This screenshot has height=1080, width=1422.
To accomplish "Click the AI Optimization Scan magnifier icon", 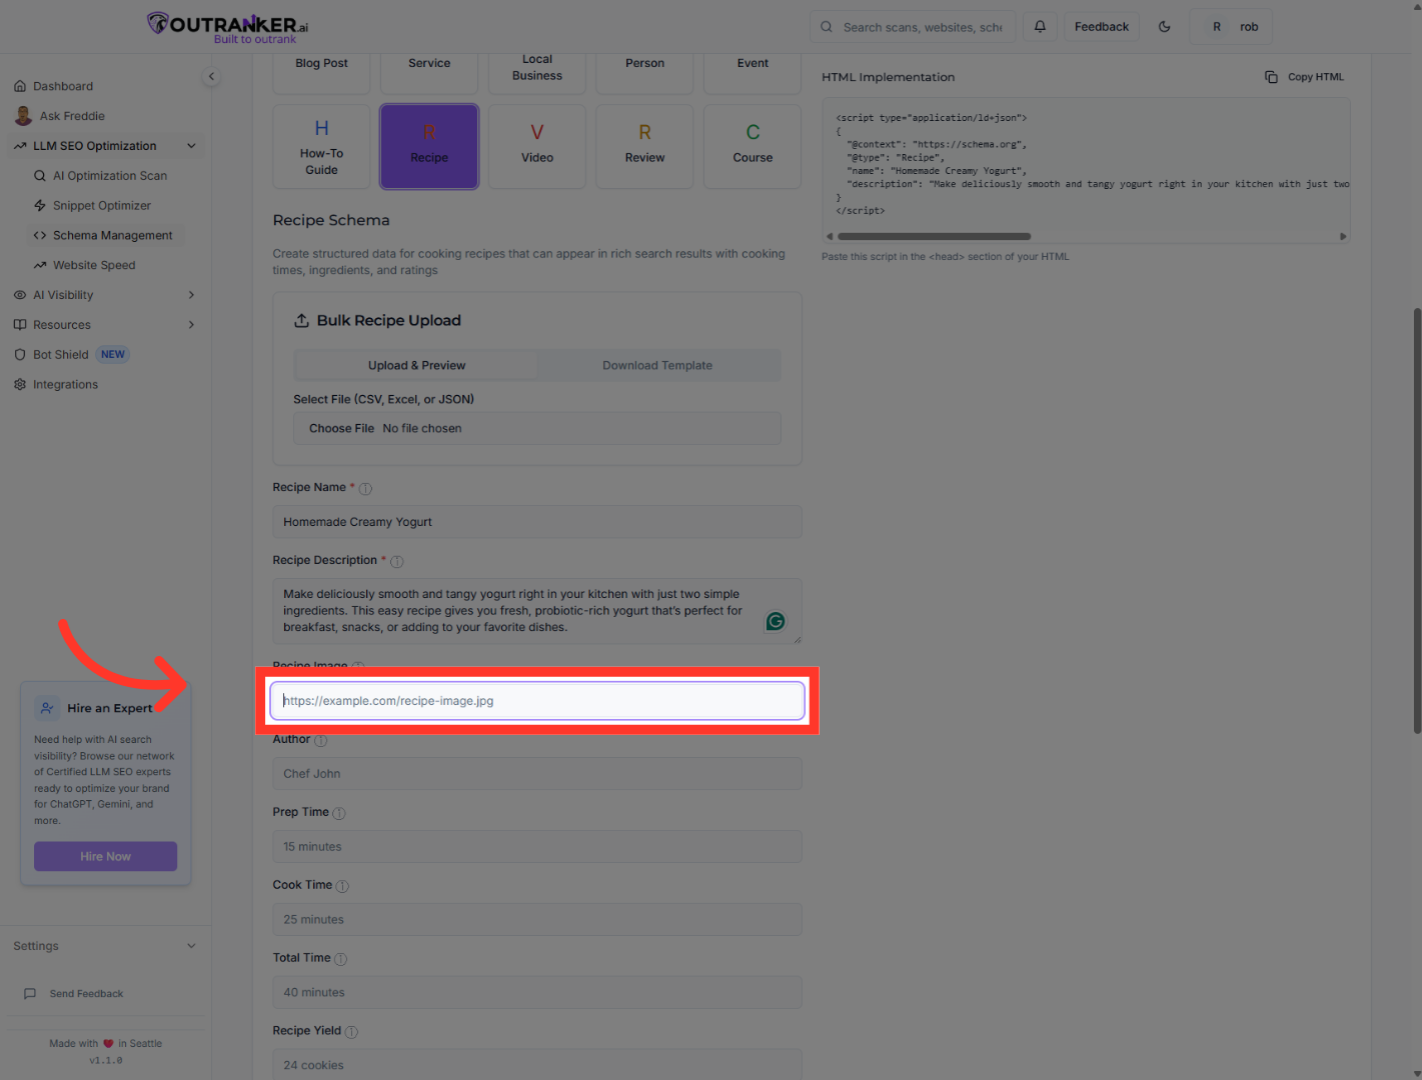I will [x=40, y=176].
